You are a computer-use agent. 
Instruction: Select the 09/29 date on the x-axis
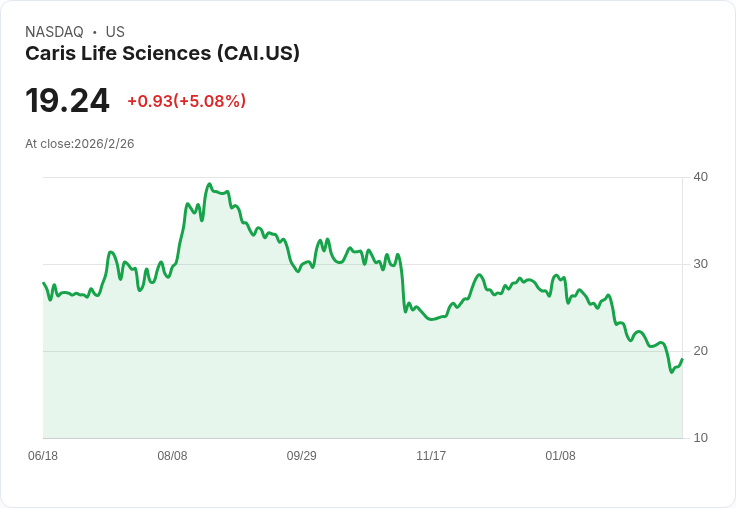pyautogui.click(x=301, y=456)
